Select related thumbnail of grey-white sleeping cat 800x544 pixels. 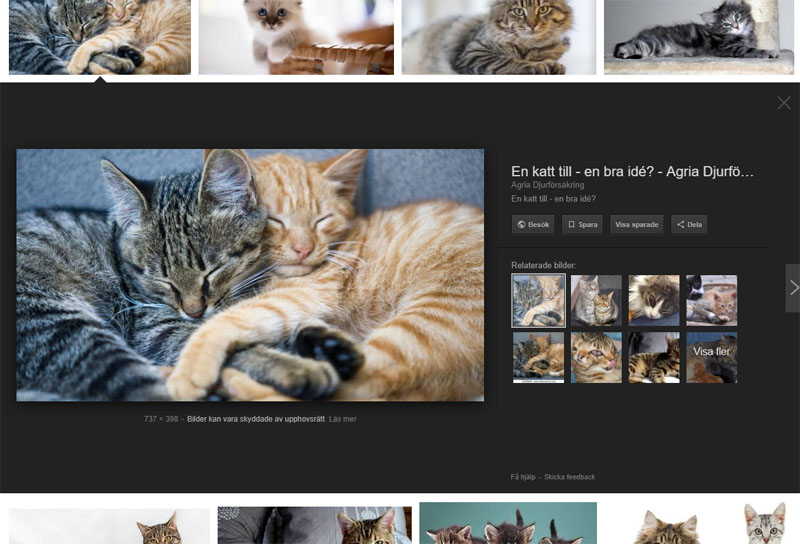pos(654,301)
